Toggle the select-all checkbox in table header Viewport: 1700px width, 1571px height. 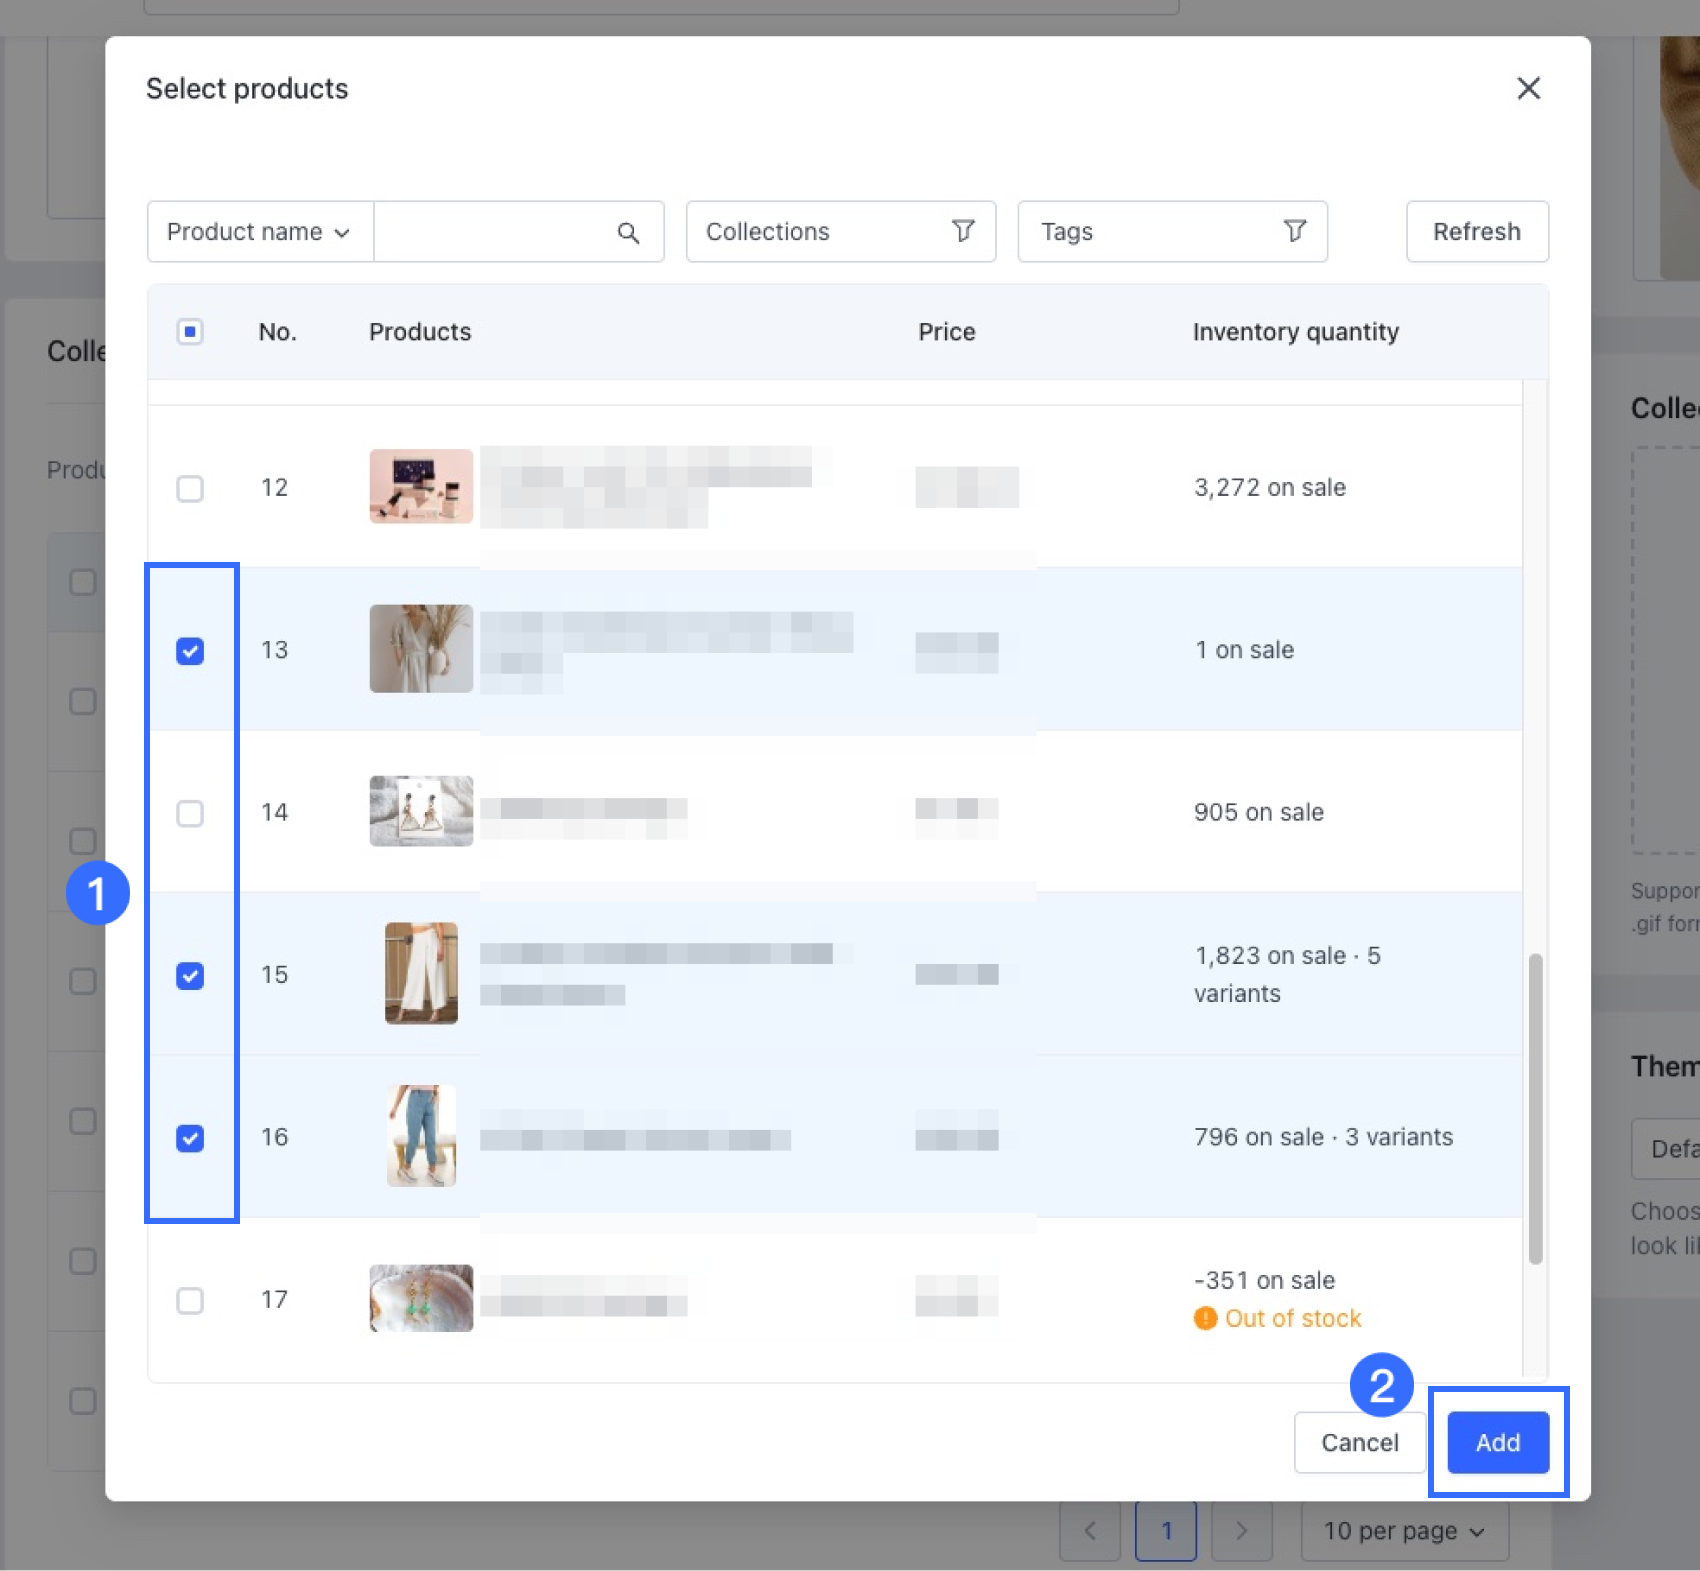coord(190,332)
